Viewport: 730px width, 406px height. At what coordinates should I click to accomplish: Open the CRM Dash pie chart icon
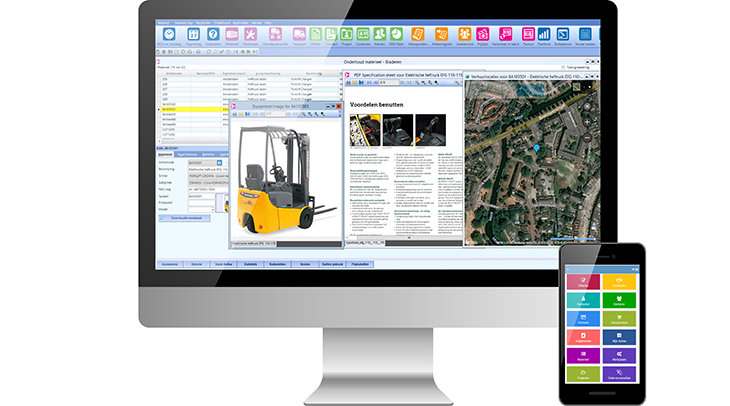(x=396, y=34)
